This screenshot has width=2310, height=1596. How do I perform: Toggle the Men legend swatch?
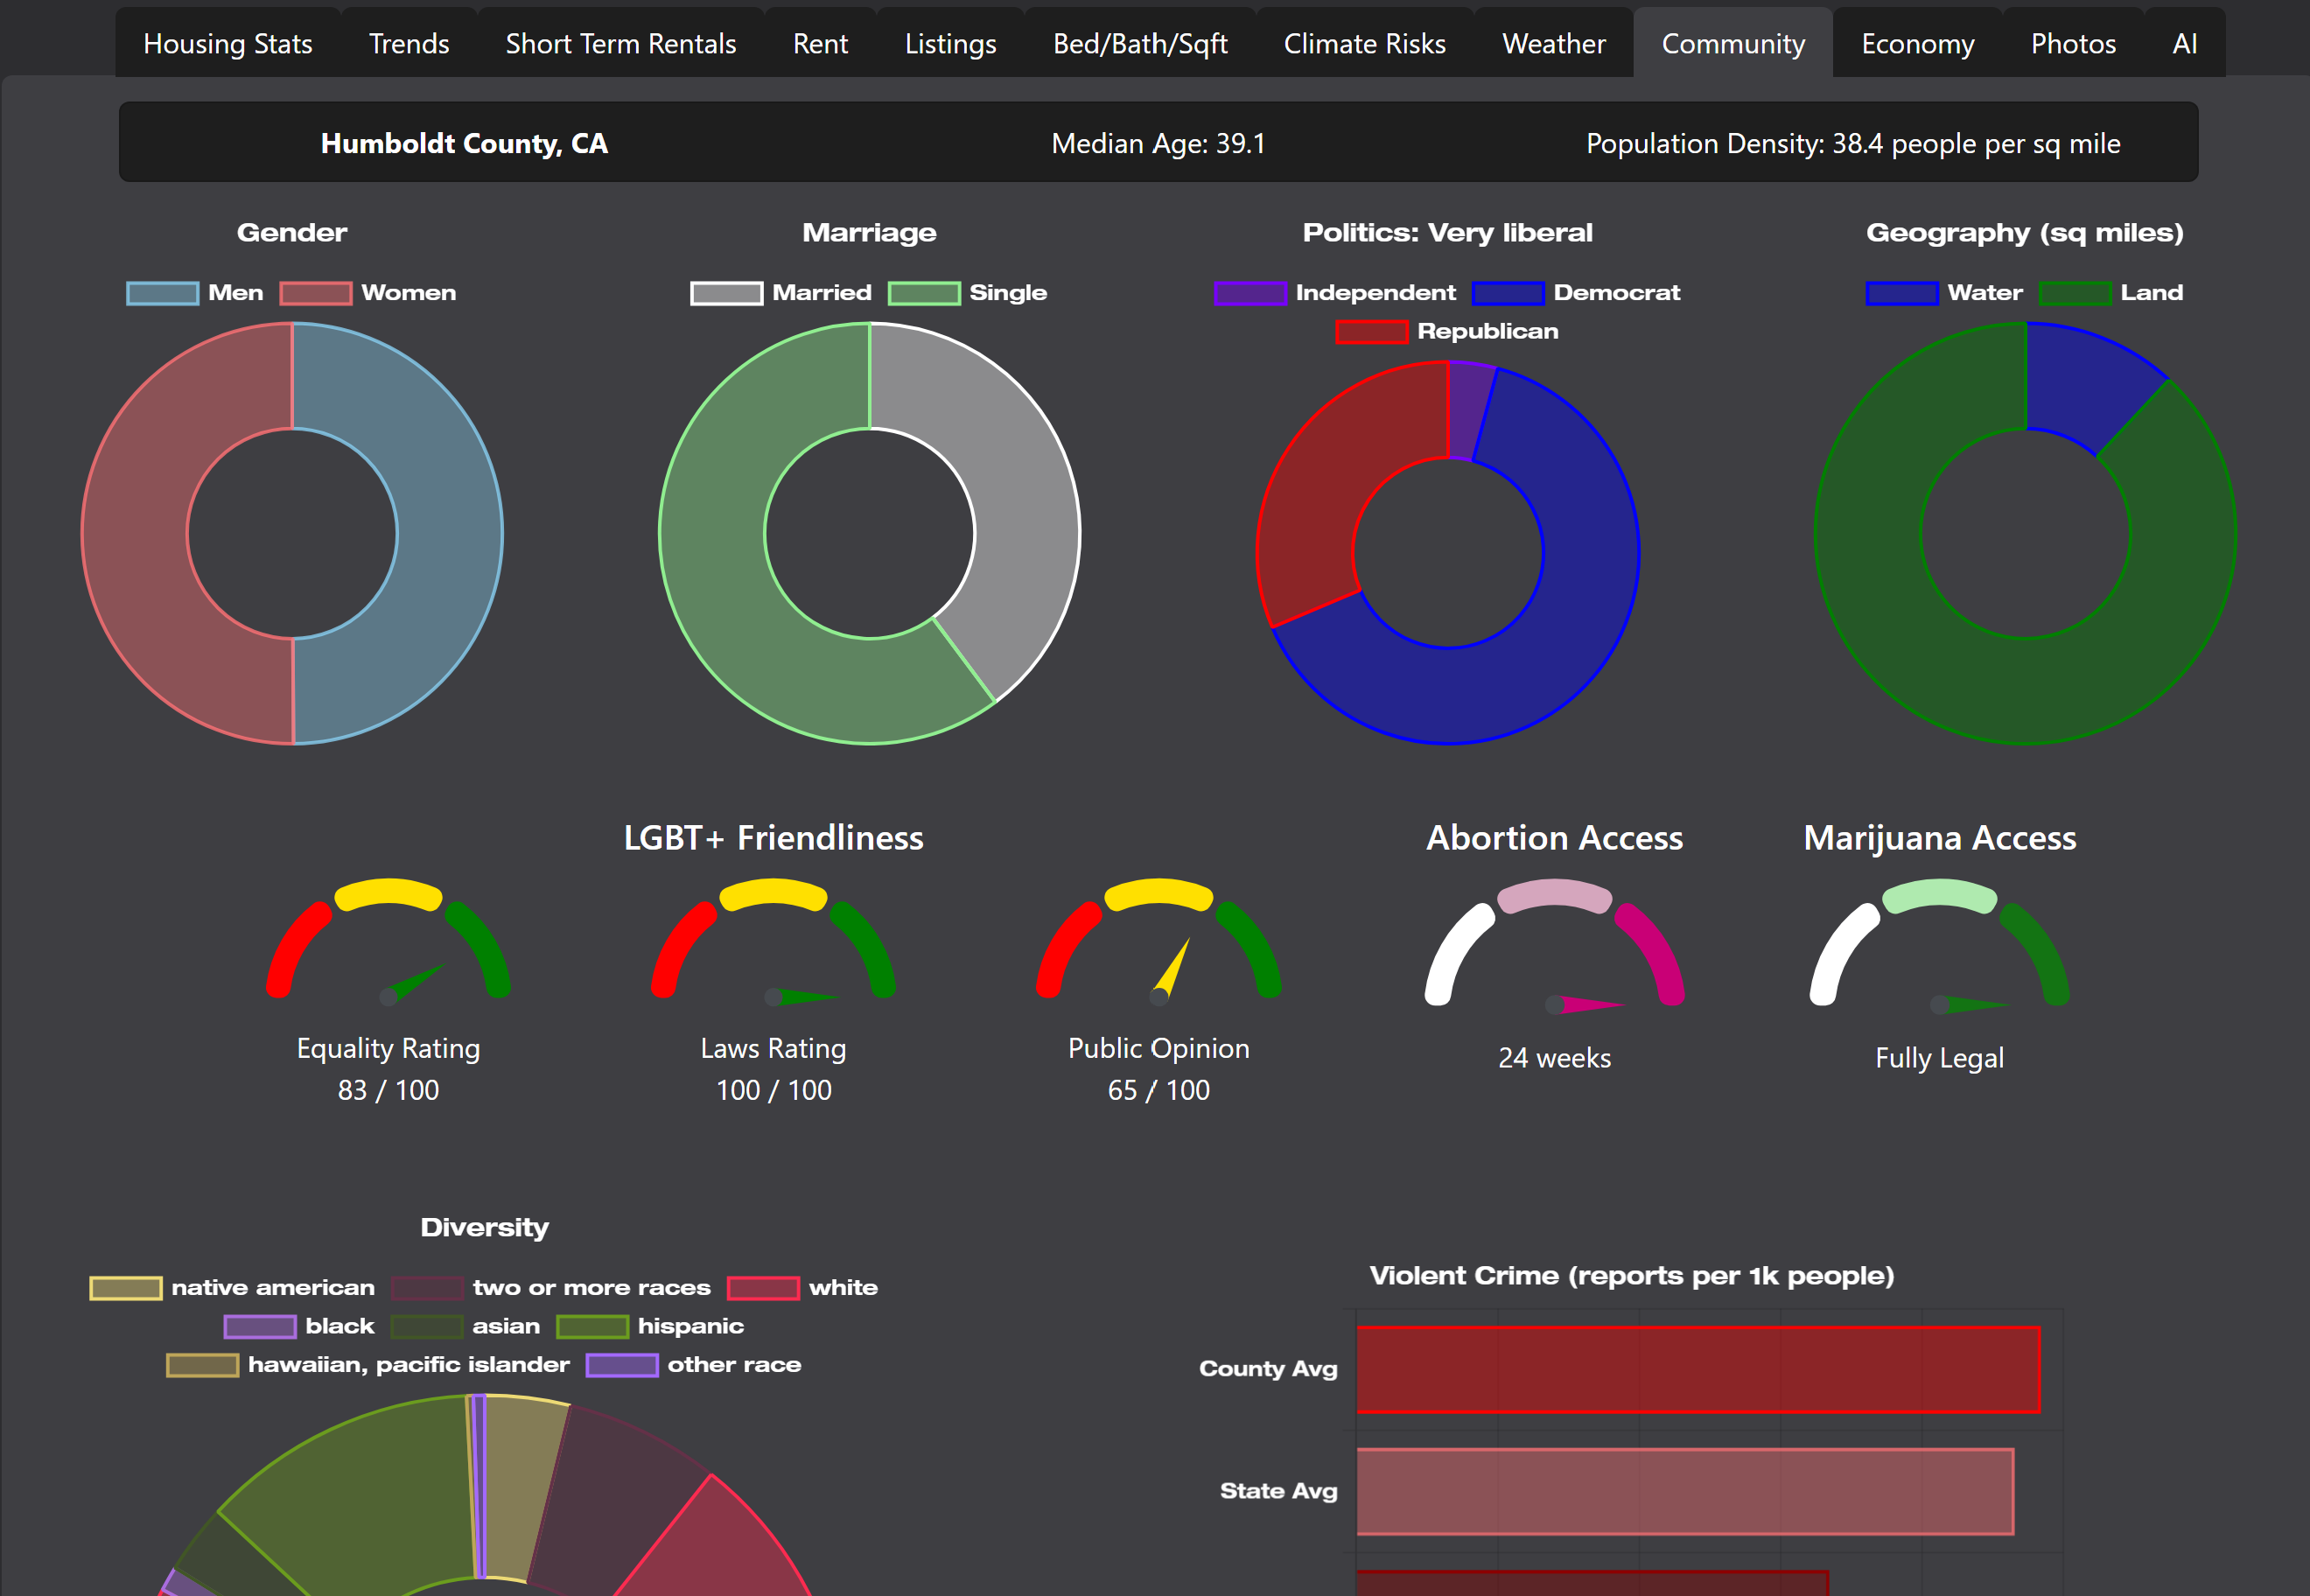click(163, 293)
